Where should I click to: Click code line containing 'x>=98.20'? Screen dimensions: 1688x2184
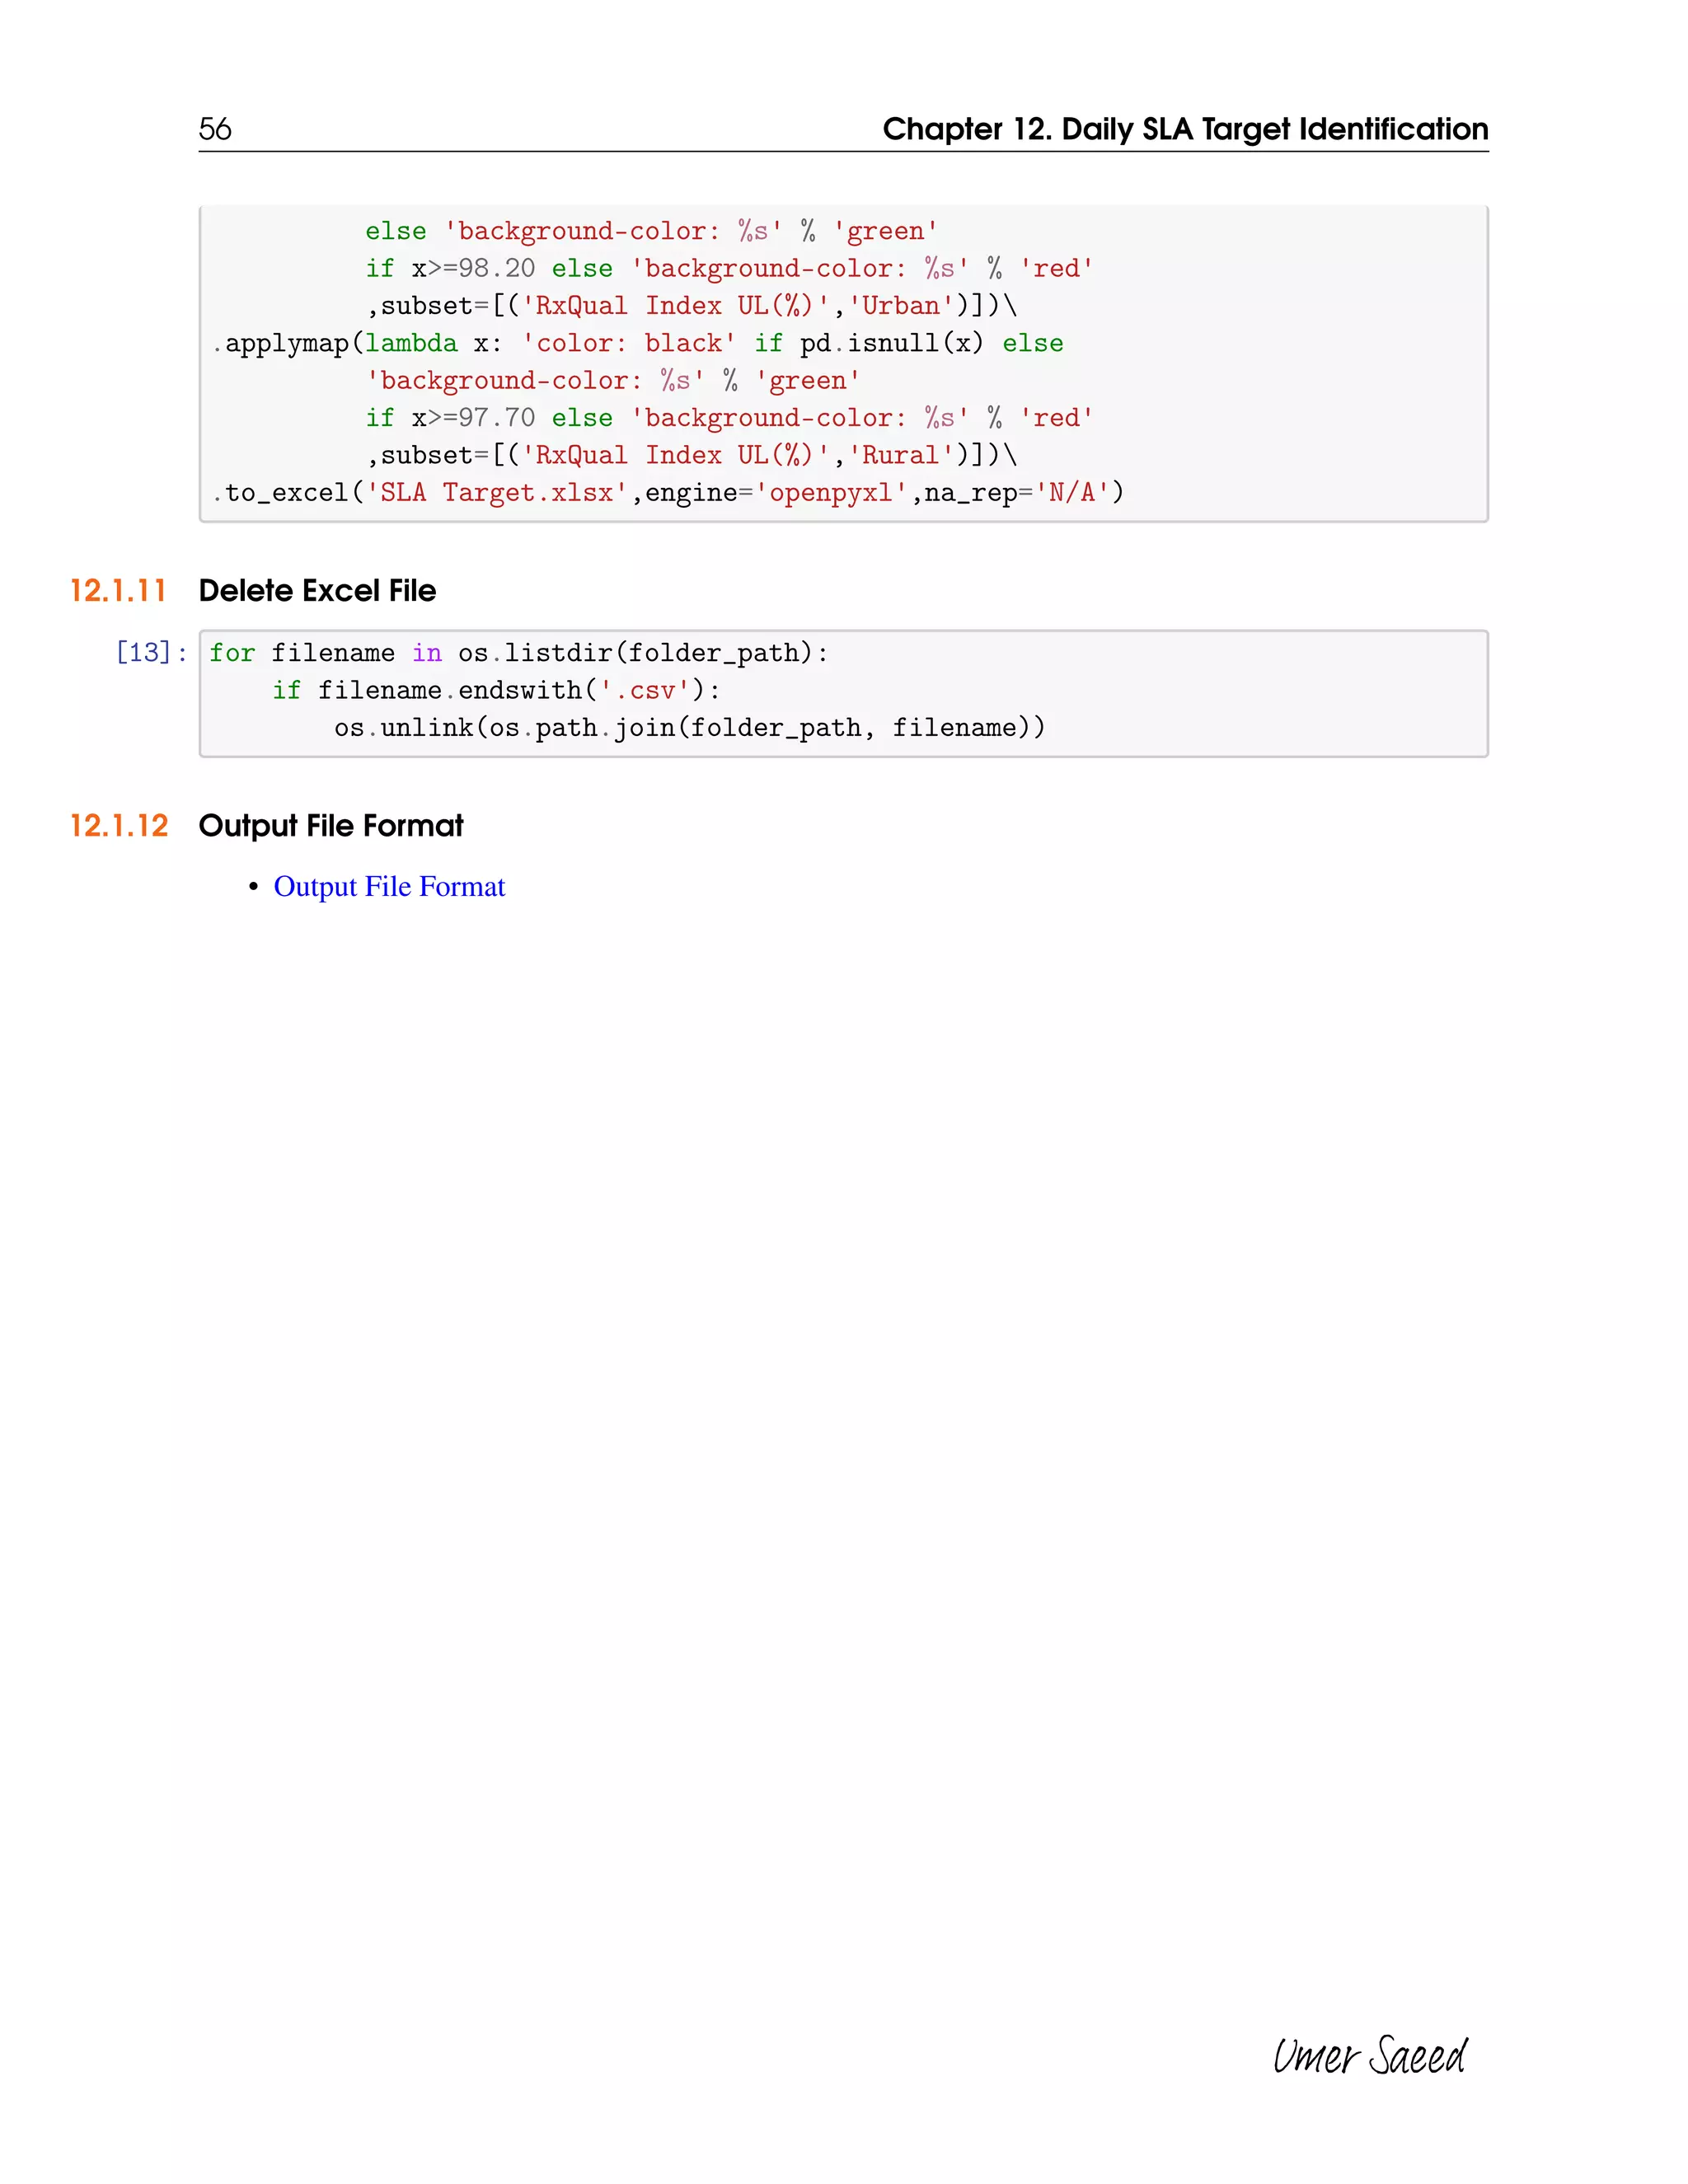730,269
